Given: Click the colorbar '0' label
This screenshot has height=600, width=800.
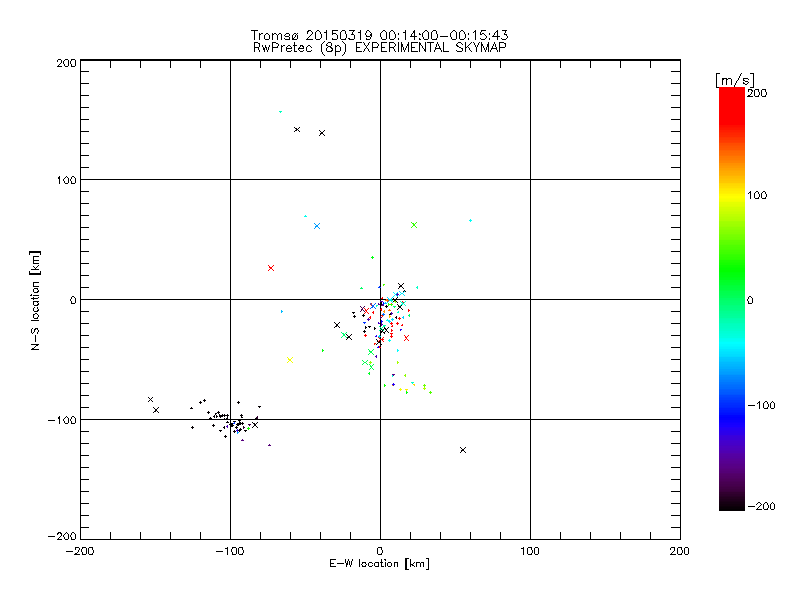Looking at the screenshot, I should [x=750, y=300].
